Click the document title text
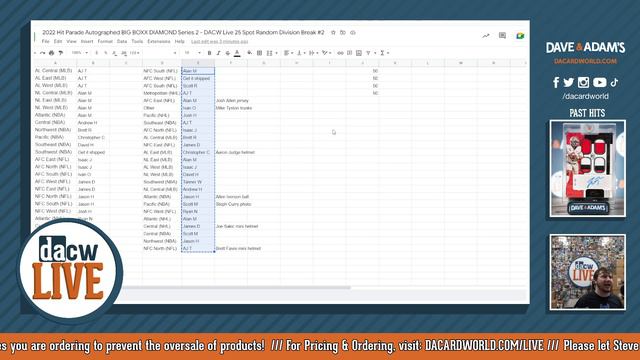 point(183,32)
